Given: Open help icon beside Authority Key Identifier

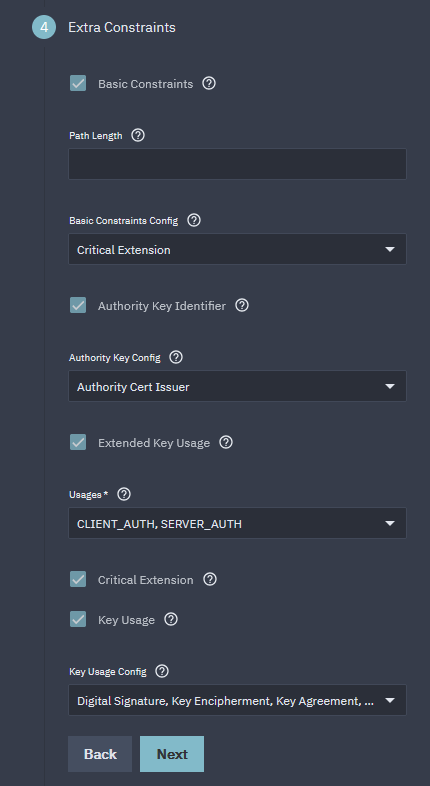Looking at the screenshot, I should pyautogui.click(x=242, y=305).
